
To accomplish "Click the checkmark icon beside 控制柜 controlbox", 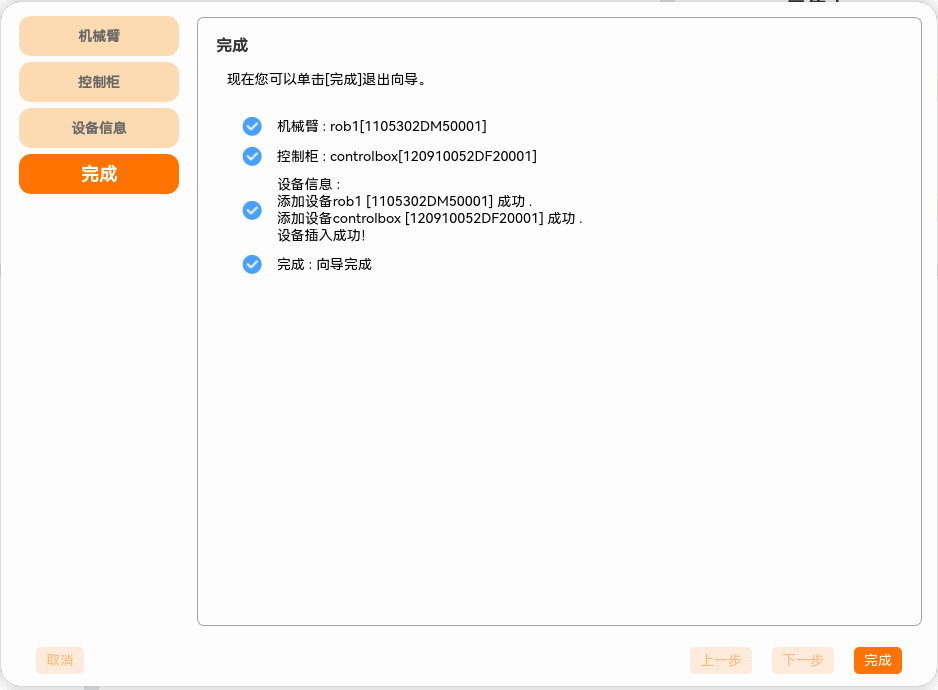I will (252, 156).
